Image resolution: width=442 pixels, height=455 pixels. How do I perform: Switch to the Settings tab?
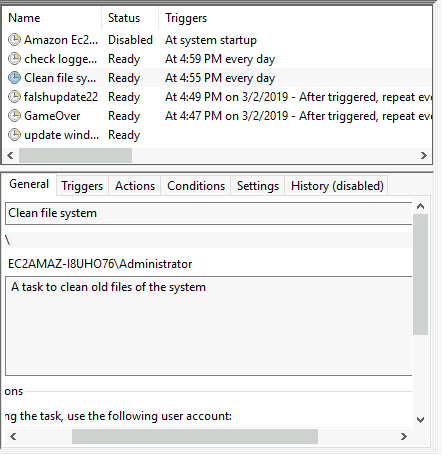tap(258, 186)
